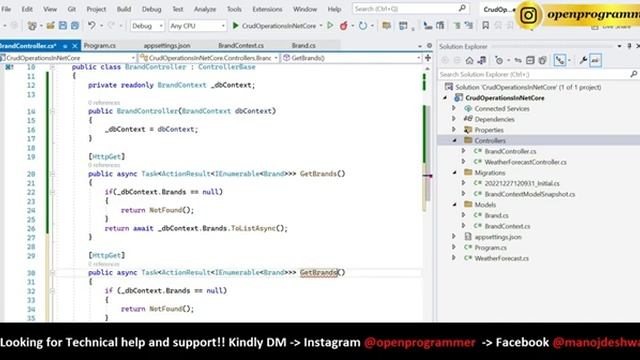Close the BrandController.cs tab
Image resolution: width=640 pixels, height=360 pixels.
75,46
